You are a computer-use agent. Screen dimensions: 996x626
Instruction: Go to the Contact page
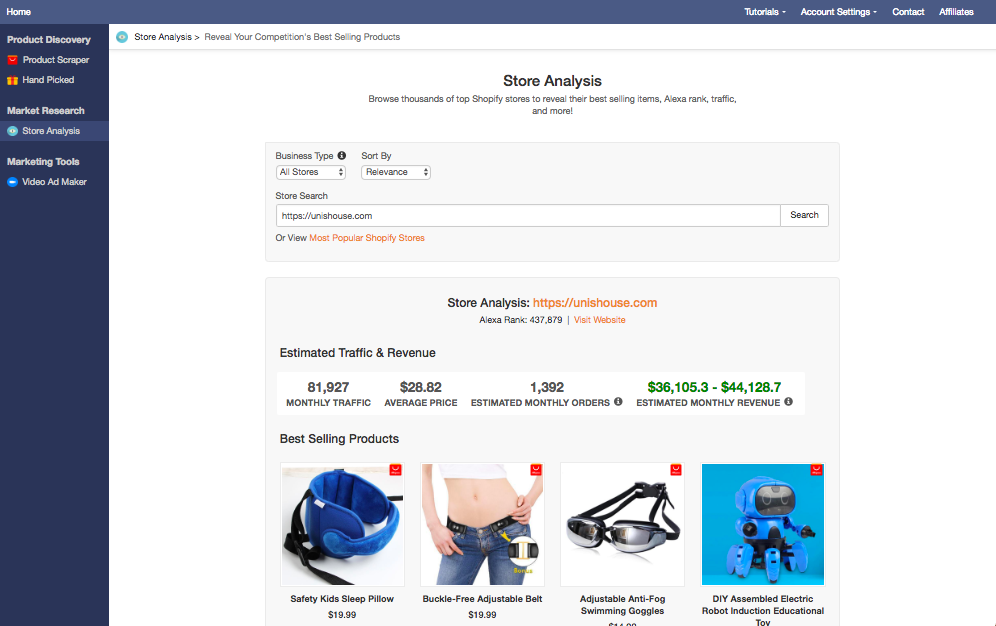click(x=907, y=11)
